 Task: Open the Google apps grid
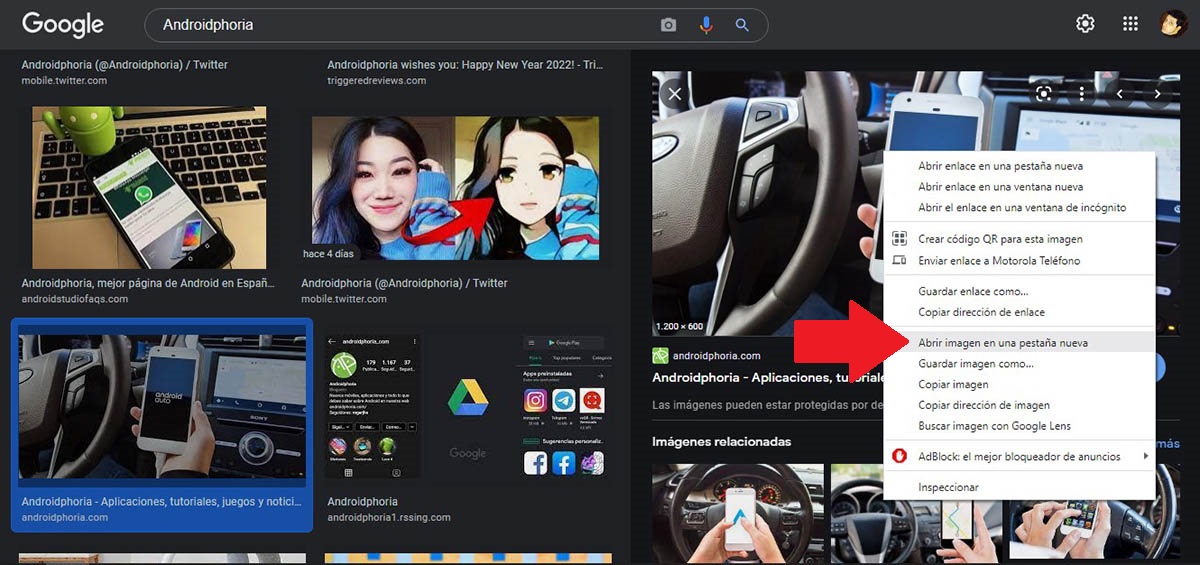(1130, 24)
